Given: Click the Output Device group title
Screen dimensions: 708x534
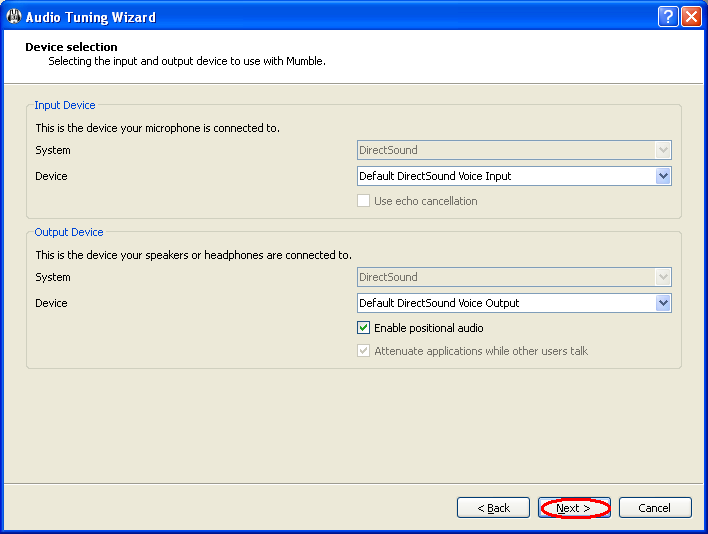Looking at the screenshot, I should 68,232.
